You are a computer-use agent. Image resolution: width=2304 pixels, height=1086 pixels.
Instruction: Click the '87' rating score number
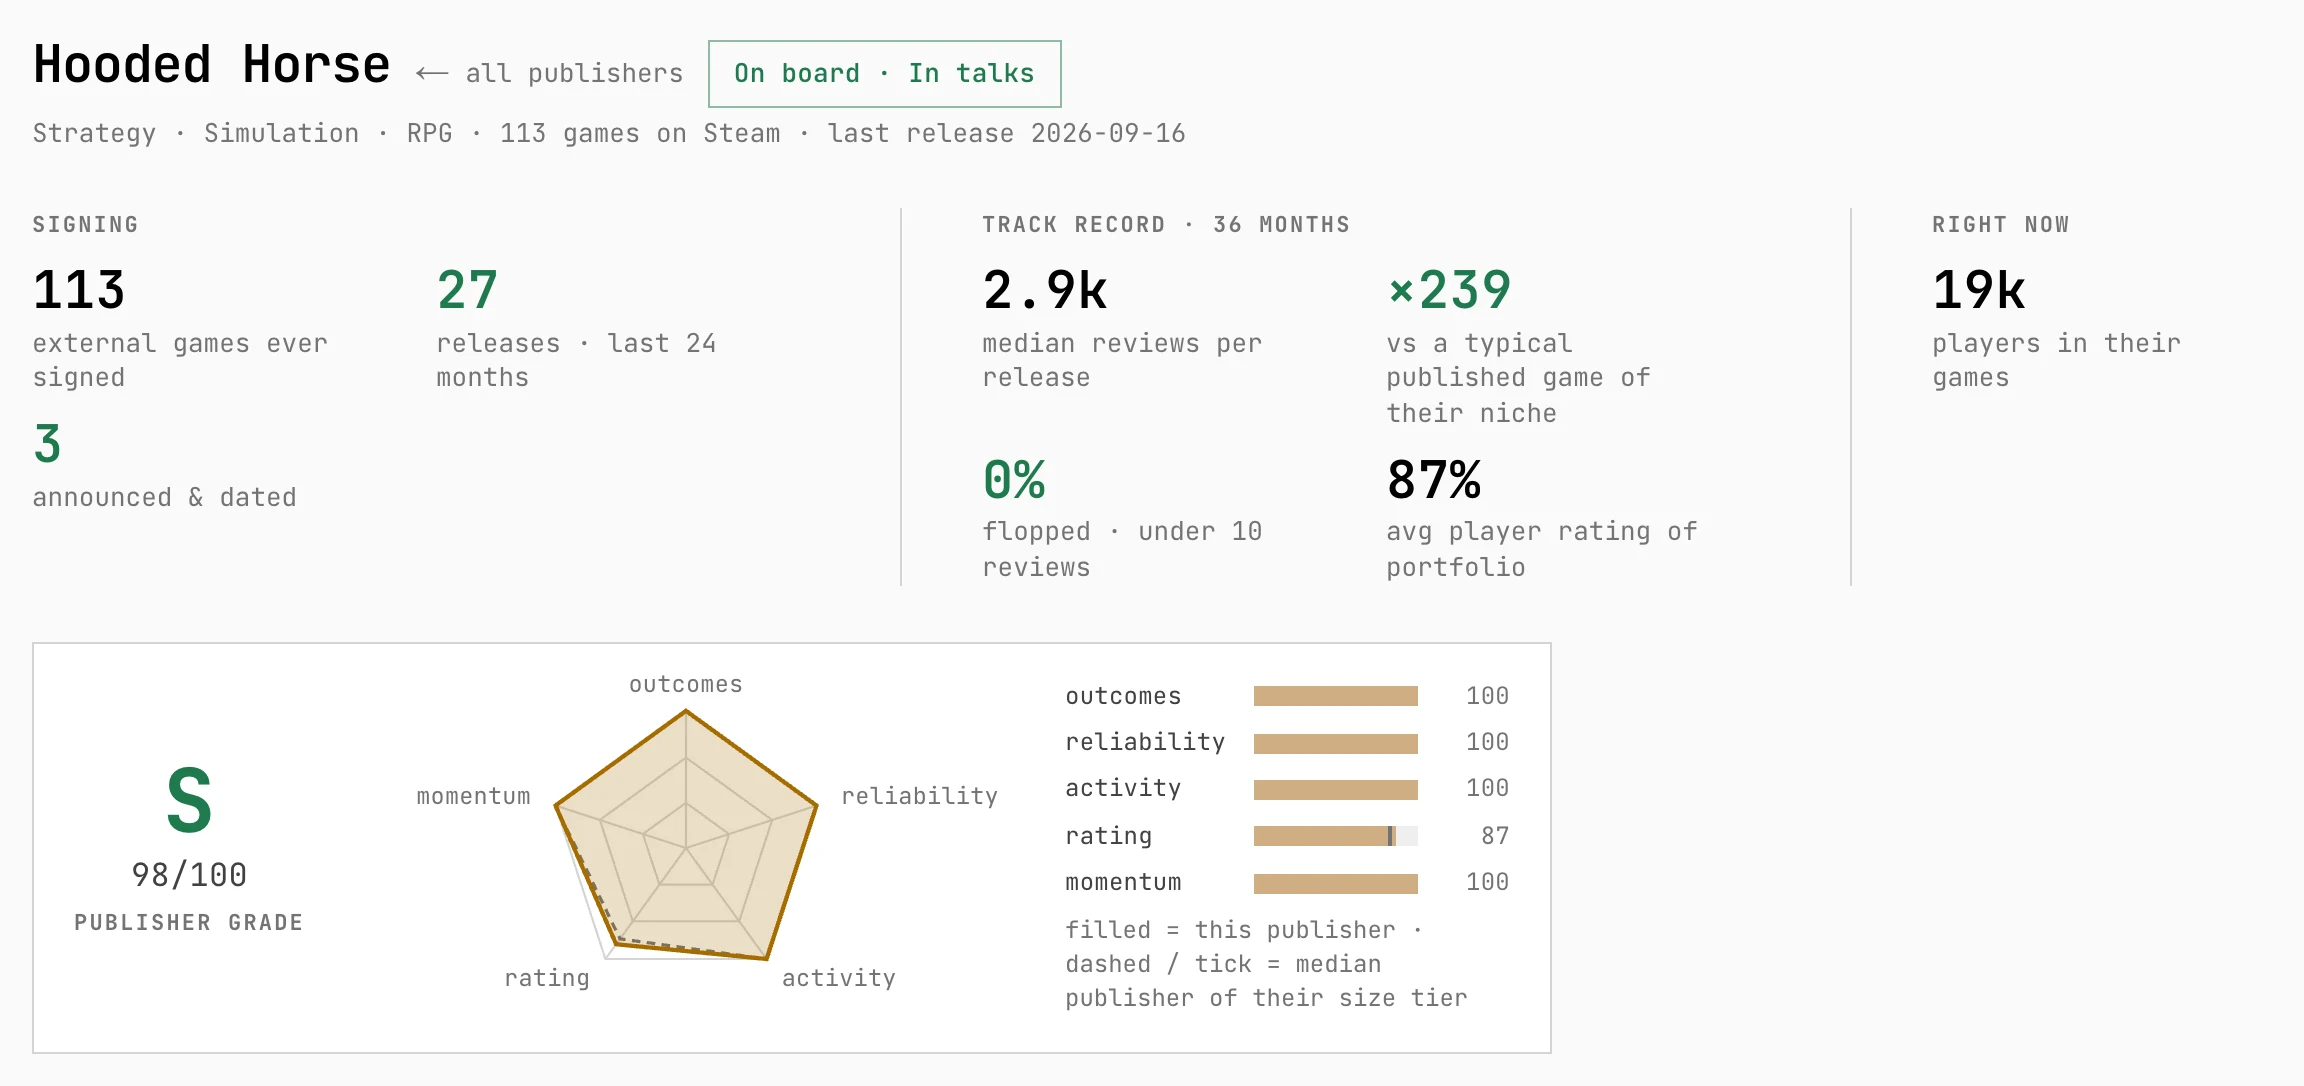click(x=1495, y=836)
